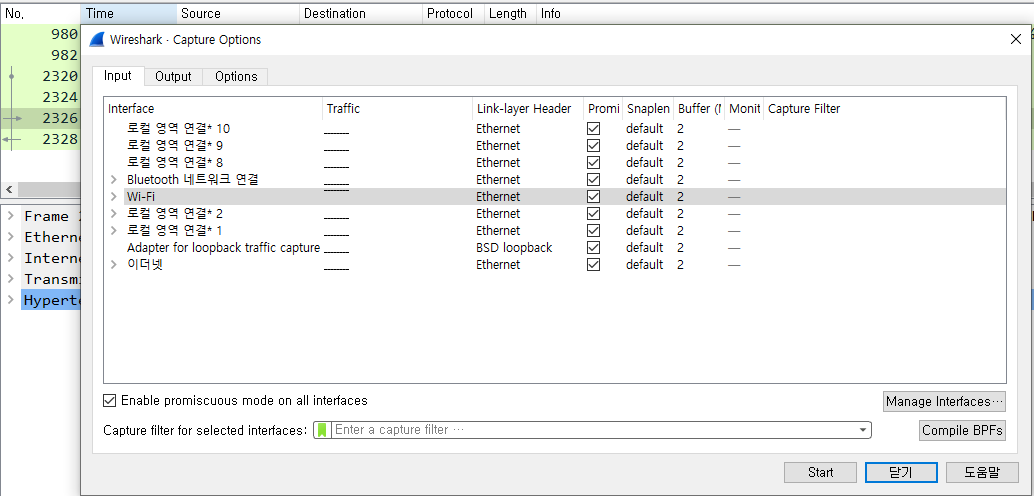
Task: Select the 로컬 영역 연결* 10 interface
Action: pos(178,129)
